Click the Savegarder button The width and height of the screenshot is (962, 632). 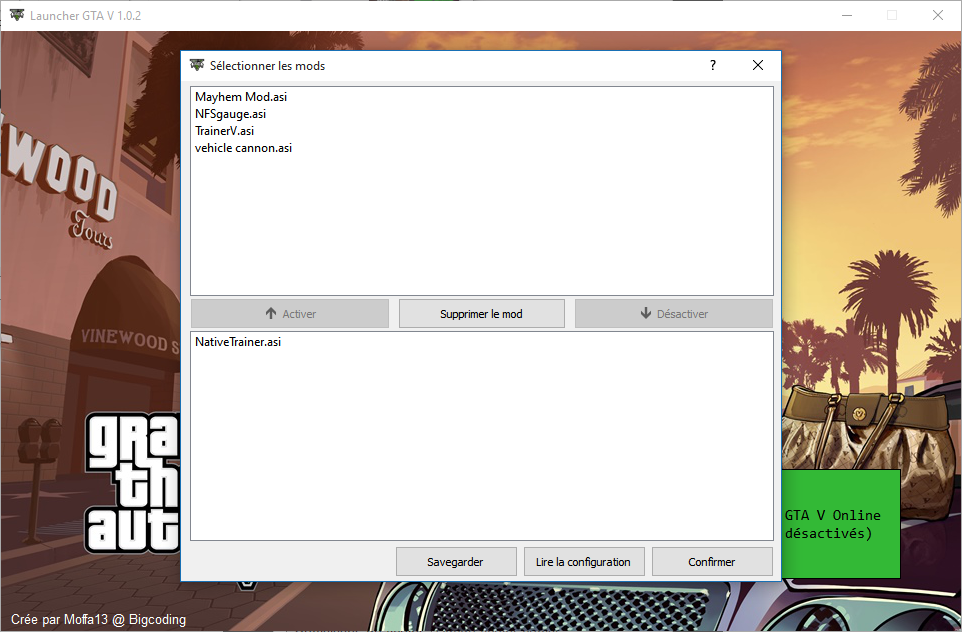456,562
